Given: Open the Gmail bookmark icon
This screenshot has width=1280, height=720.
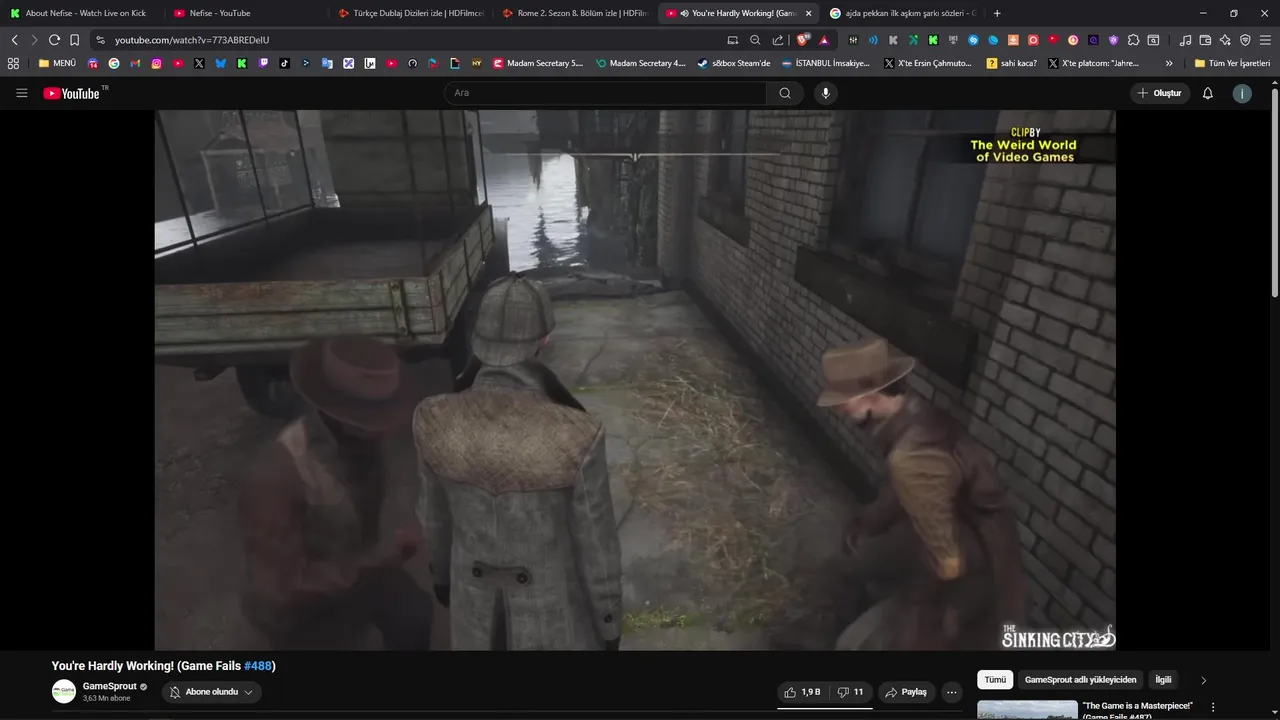Looking at the screenshot, I should click(x=135, y=63).
